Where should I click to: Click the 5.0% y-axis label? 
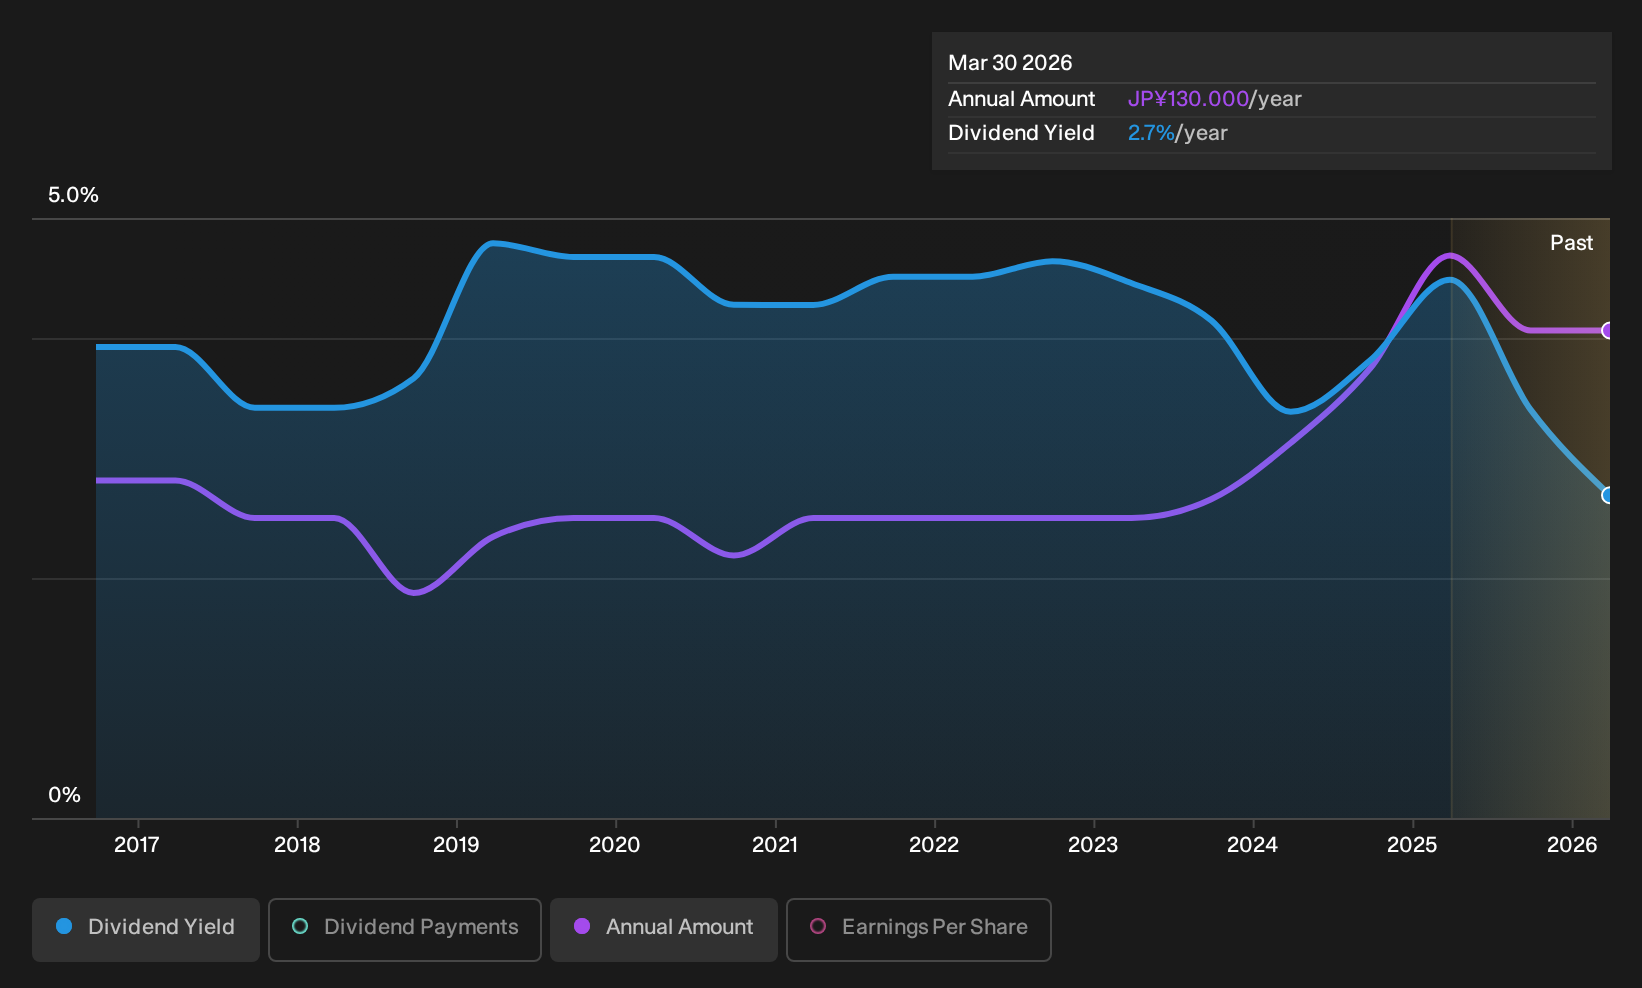click(x=73, y=195)
